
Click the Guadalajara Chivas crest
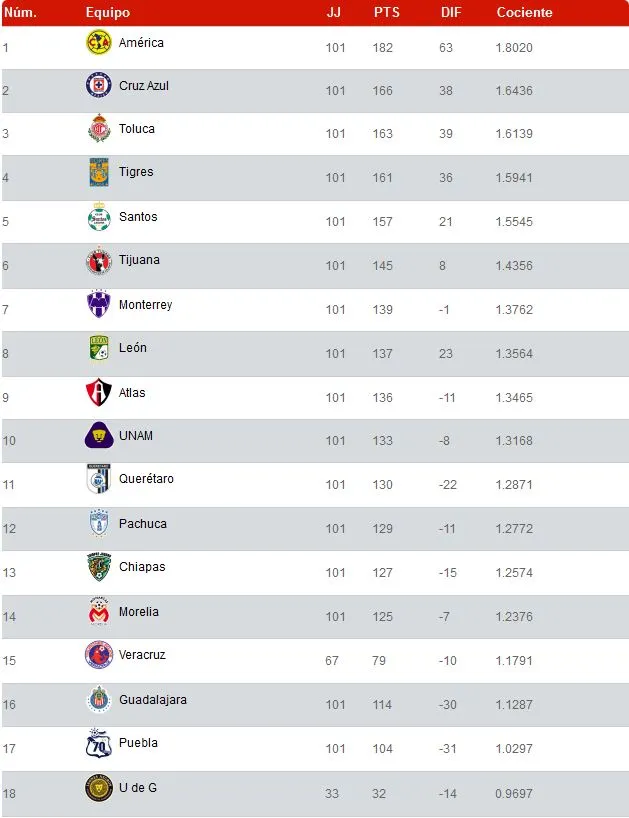point(98,700)
